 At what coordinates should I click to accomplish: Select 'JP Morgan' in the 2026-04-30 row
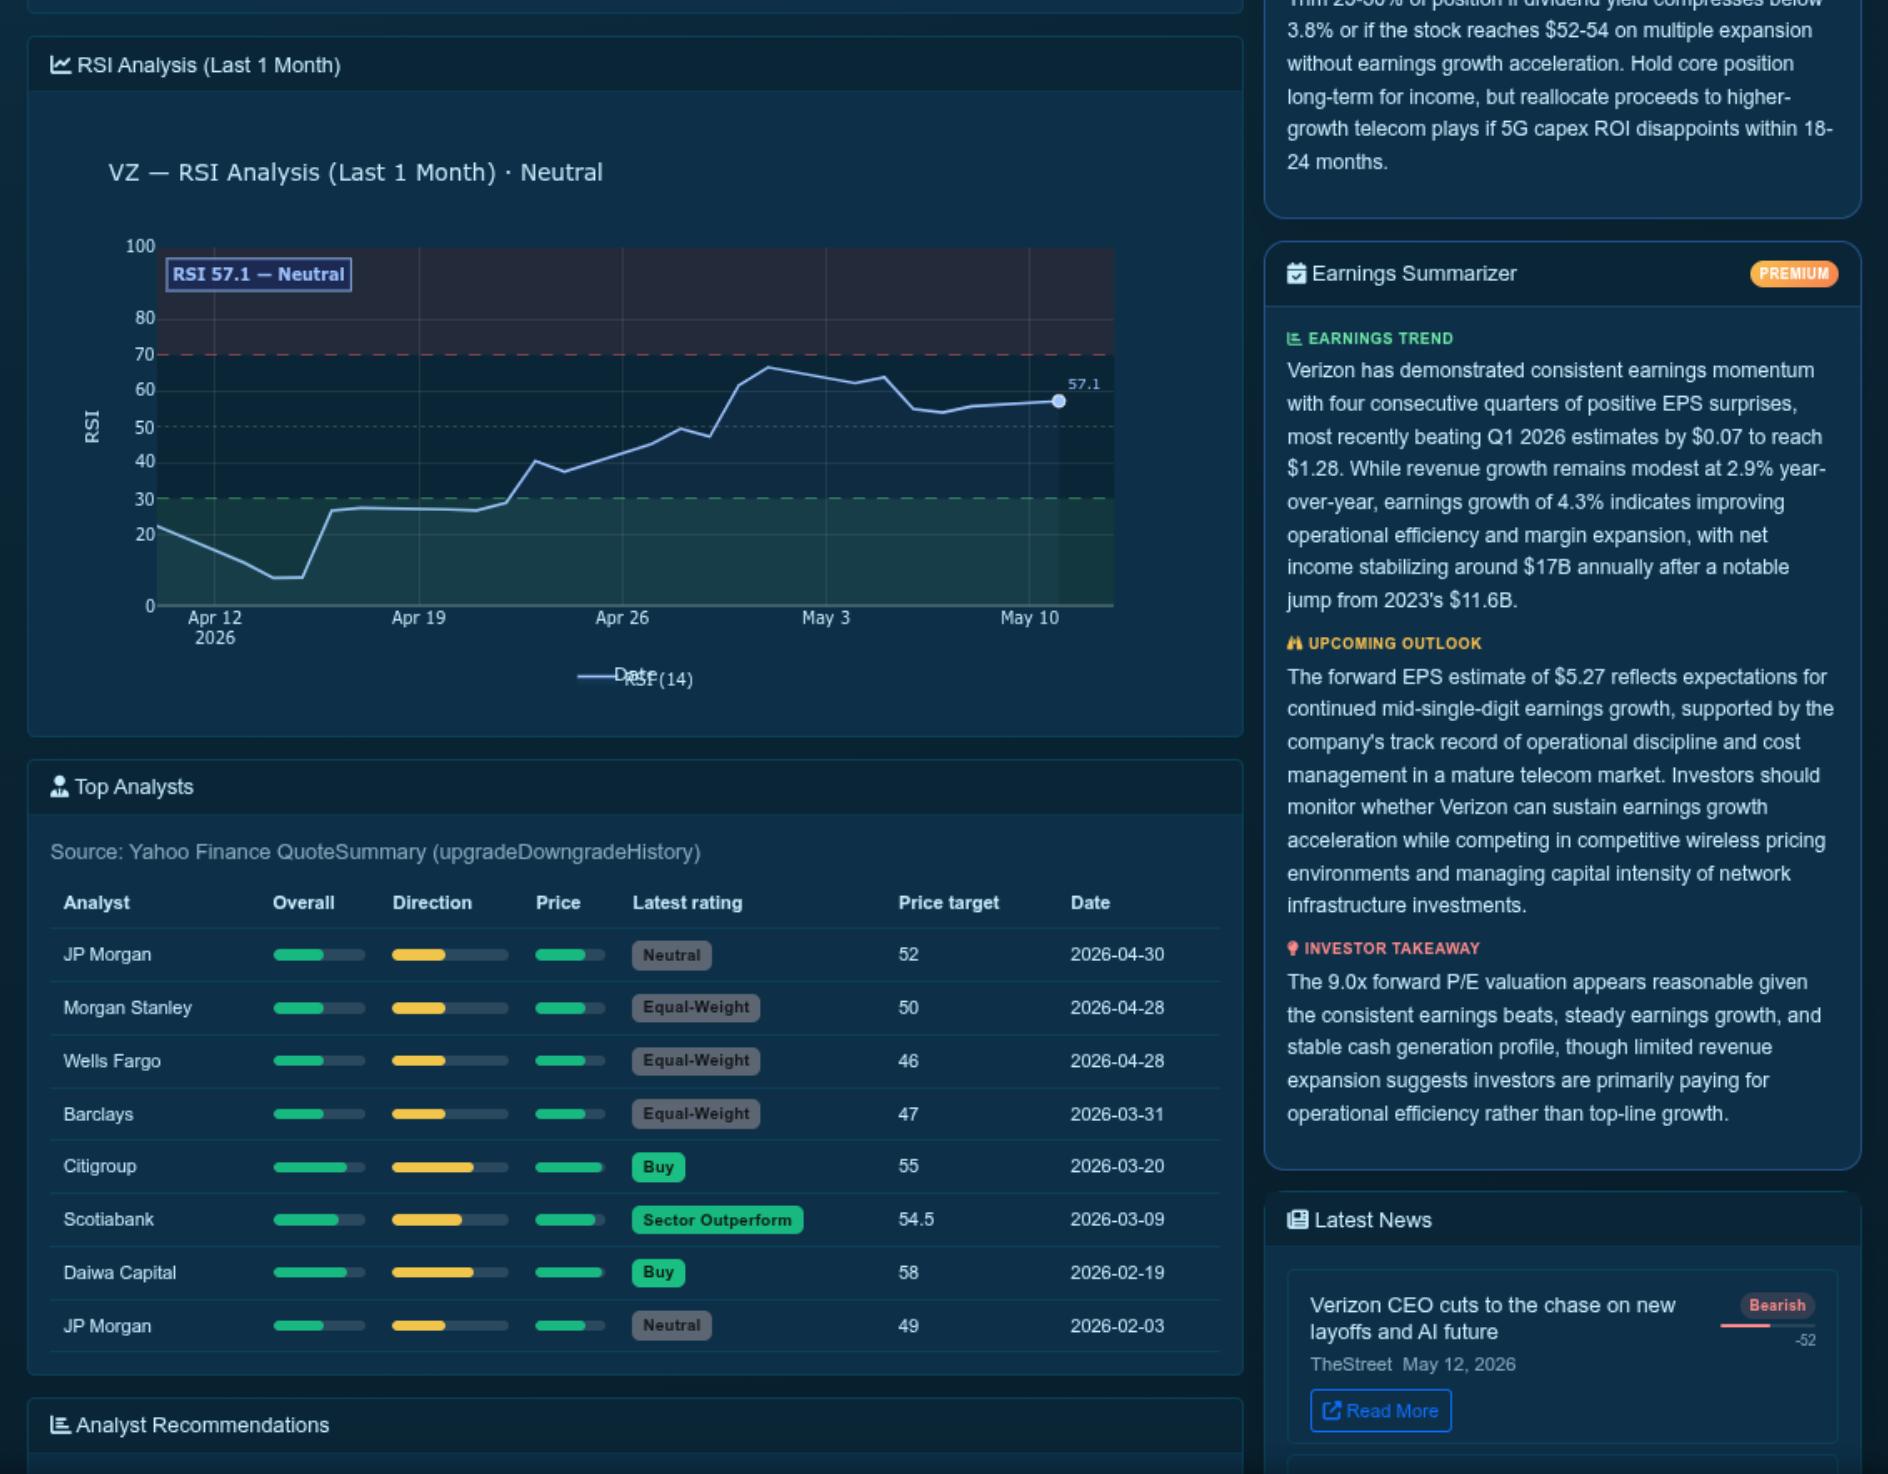107,955
